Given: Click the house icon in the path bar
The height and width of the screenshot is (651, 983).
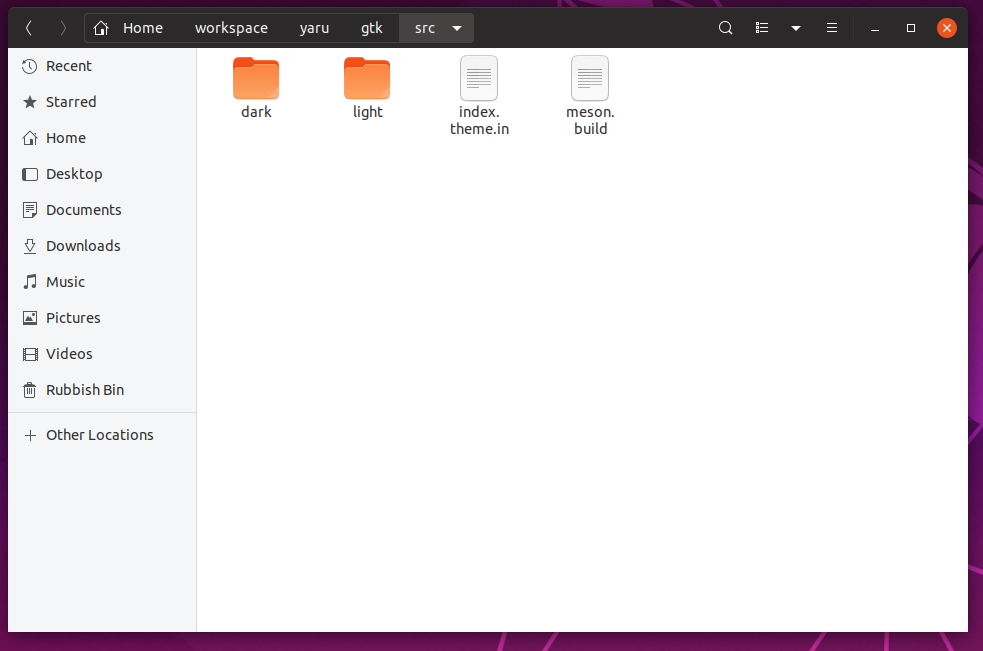Looking at the screenshot, I should (x=100, y=28).
